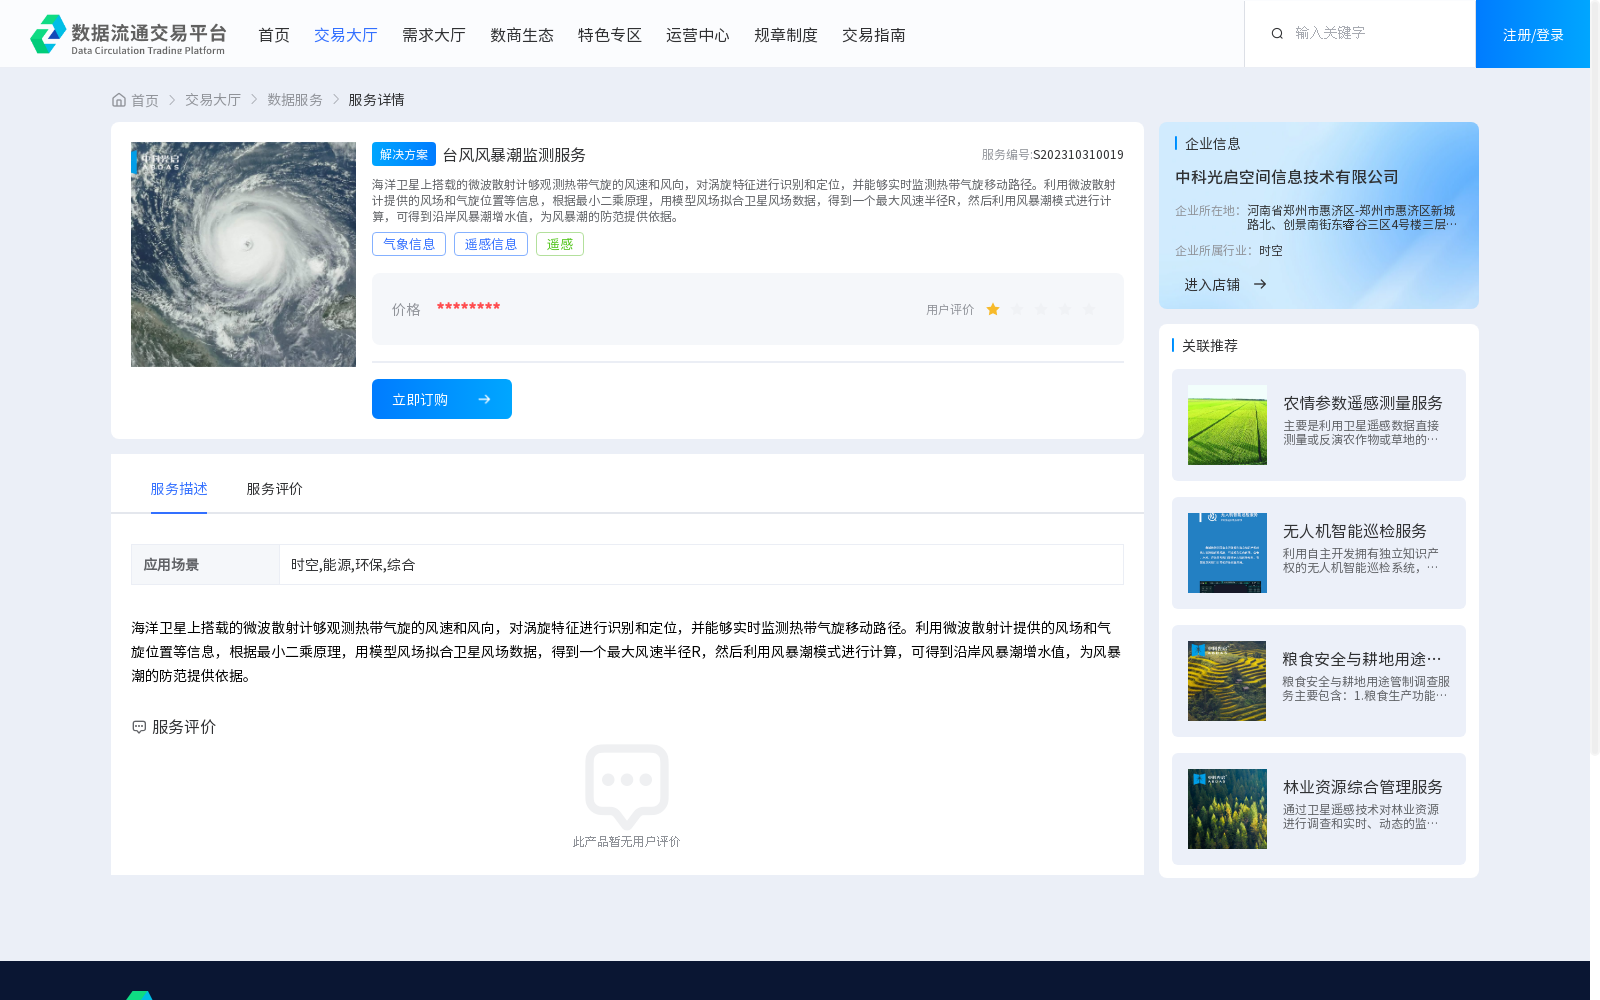Click the 服务评价 comment icon
Image resolution: width=1600 pixels, height=1000 pixels.
coord(139,727)
